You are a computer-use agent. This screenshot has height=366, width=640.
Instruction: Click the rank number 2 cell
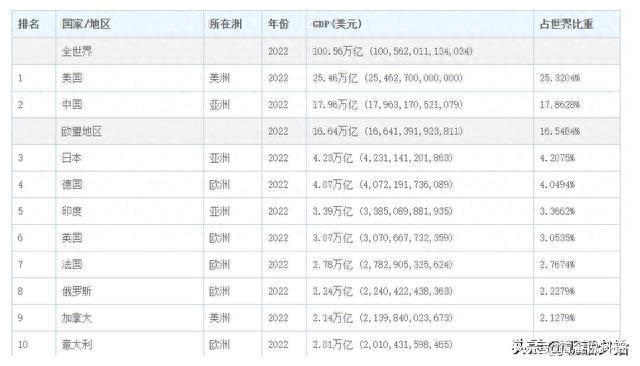(20, 105)
